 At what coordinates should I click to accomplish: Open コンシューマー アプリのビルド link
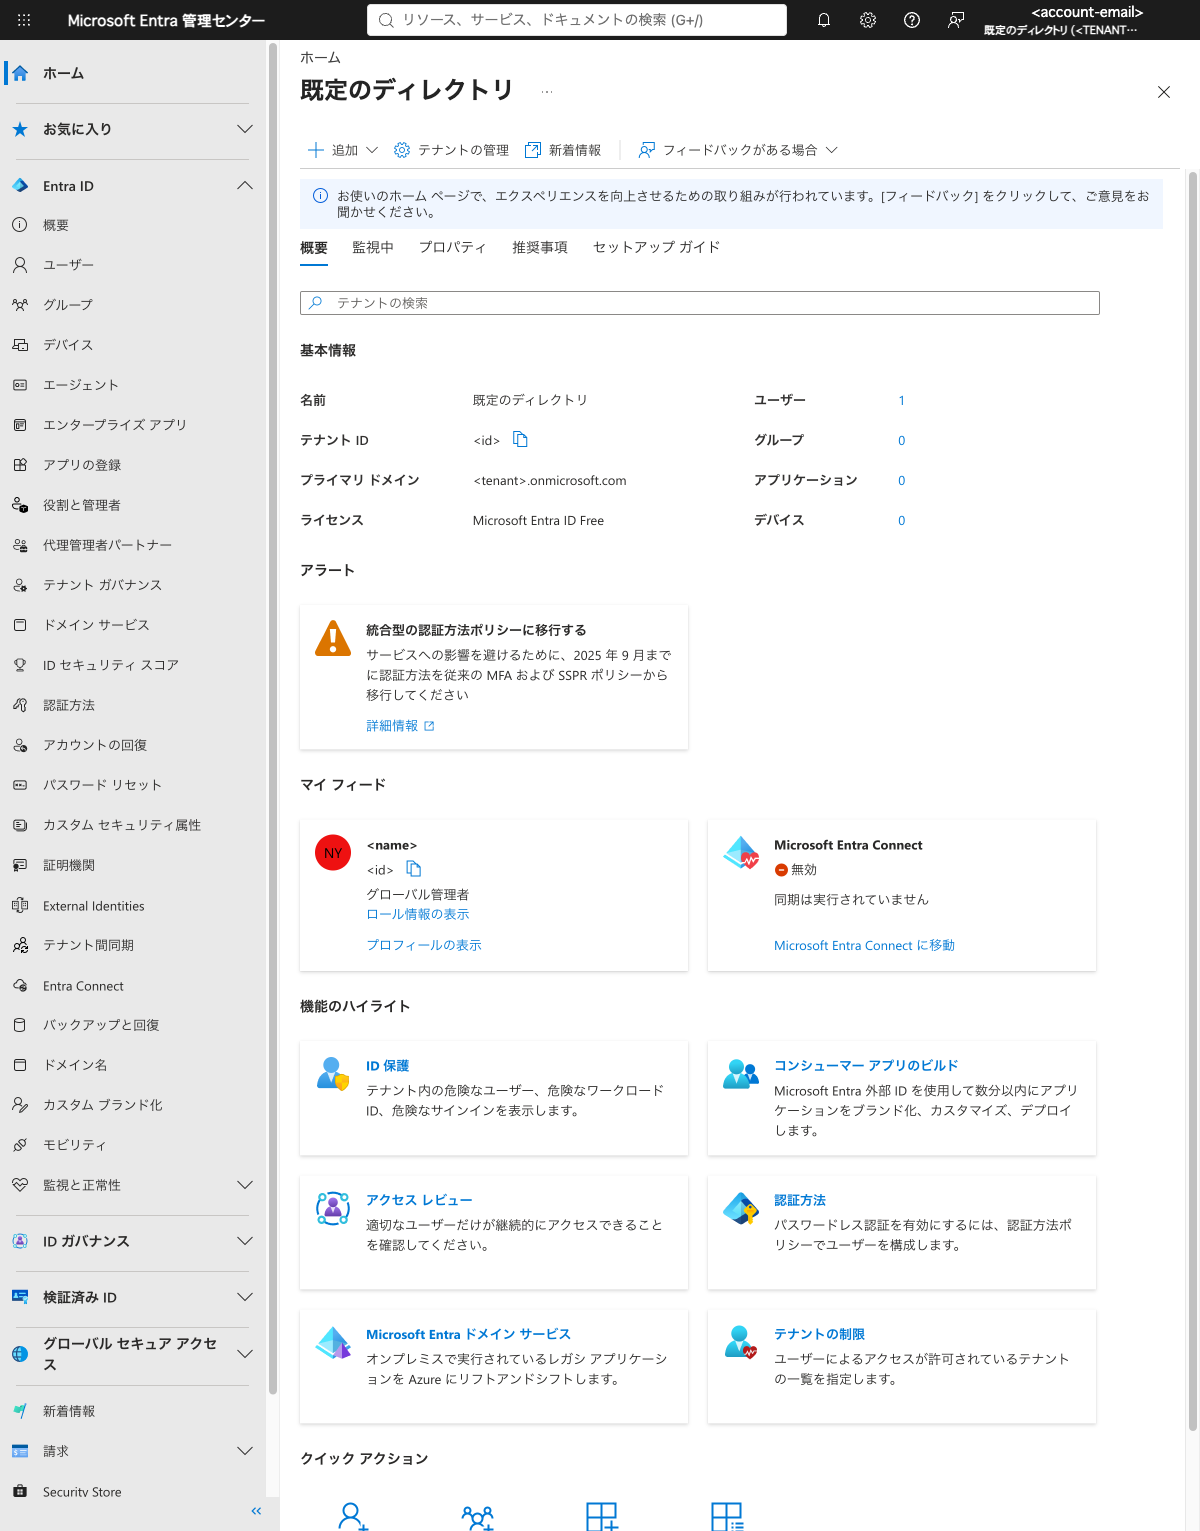point(866,1065)
